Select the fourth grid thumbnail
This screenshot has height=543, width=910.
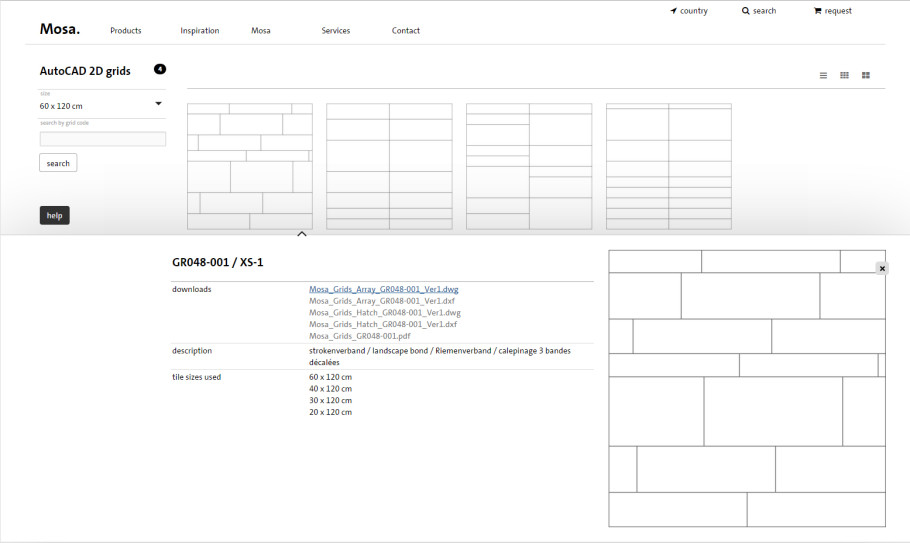[669, 166]
